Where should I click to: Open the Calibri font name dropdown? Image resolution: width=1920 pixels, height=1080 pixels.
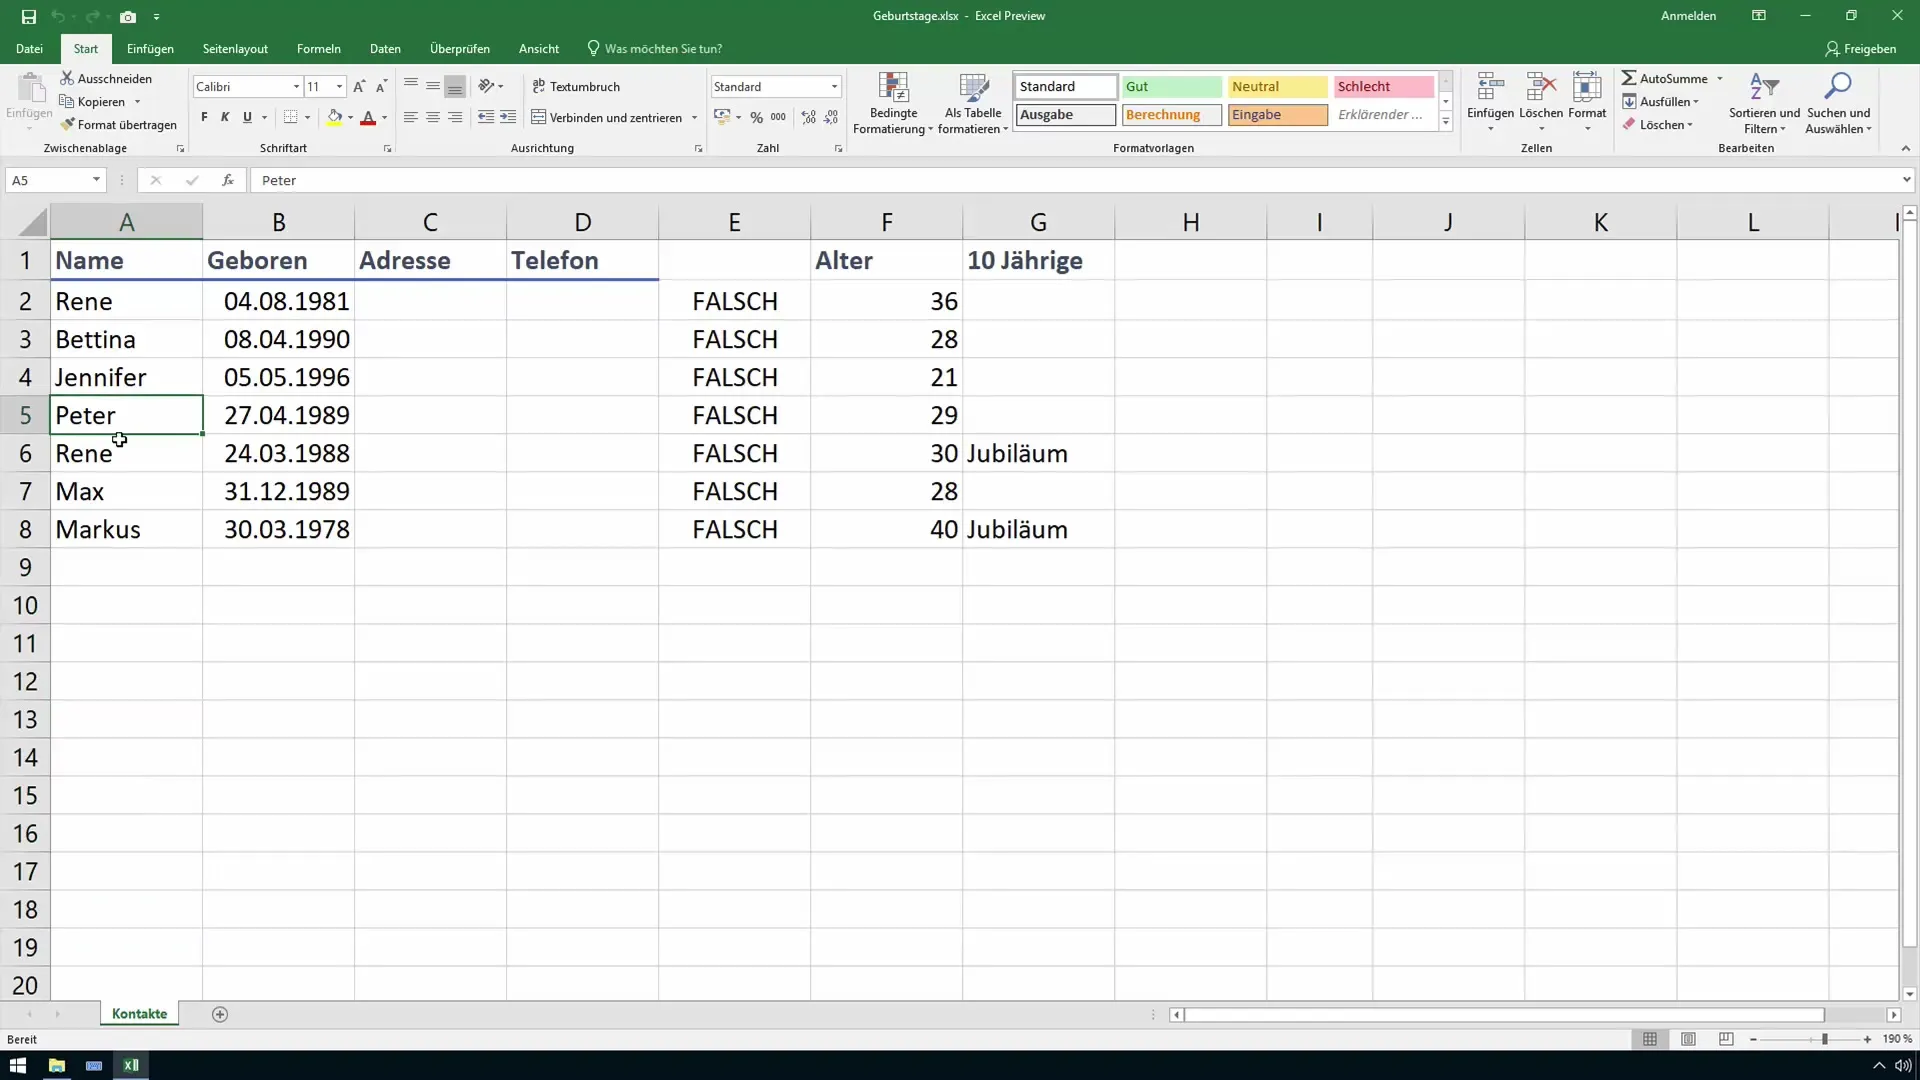point(296,87)
